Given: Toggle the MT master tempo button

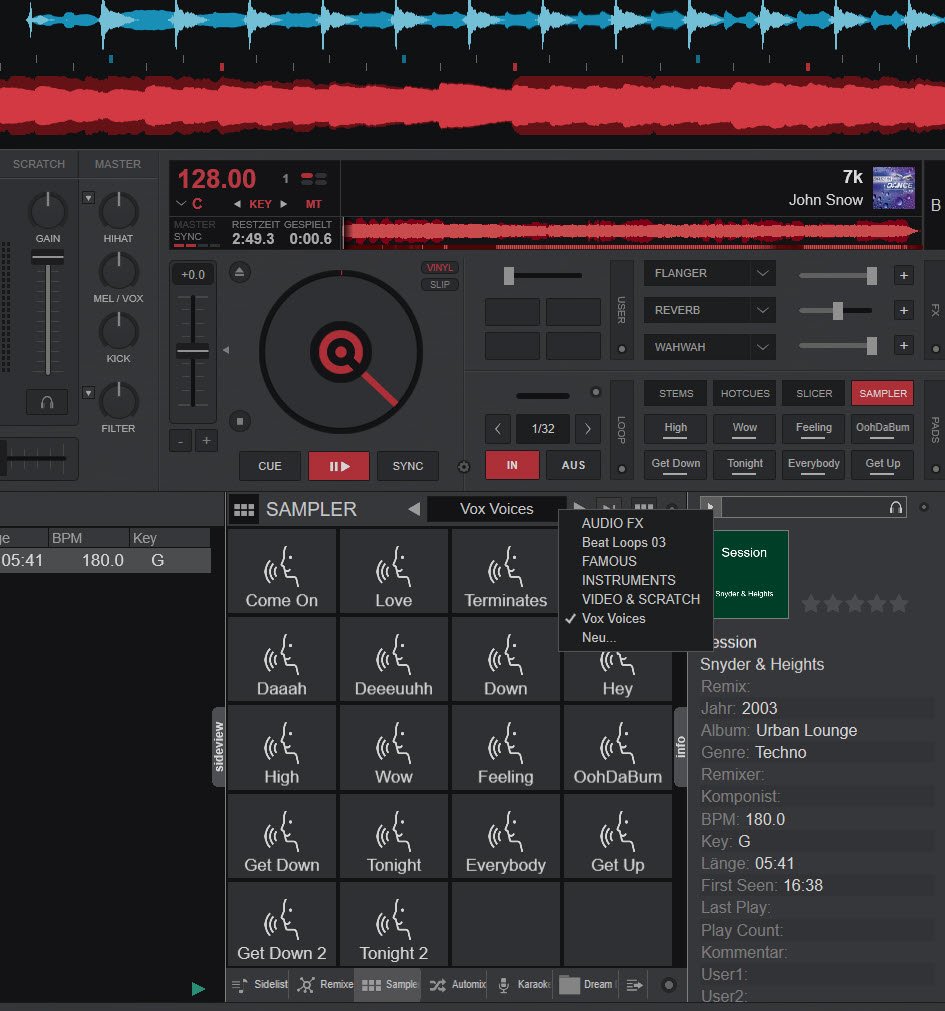Looking at the screenshot, I should (x=314, y=204).
